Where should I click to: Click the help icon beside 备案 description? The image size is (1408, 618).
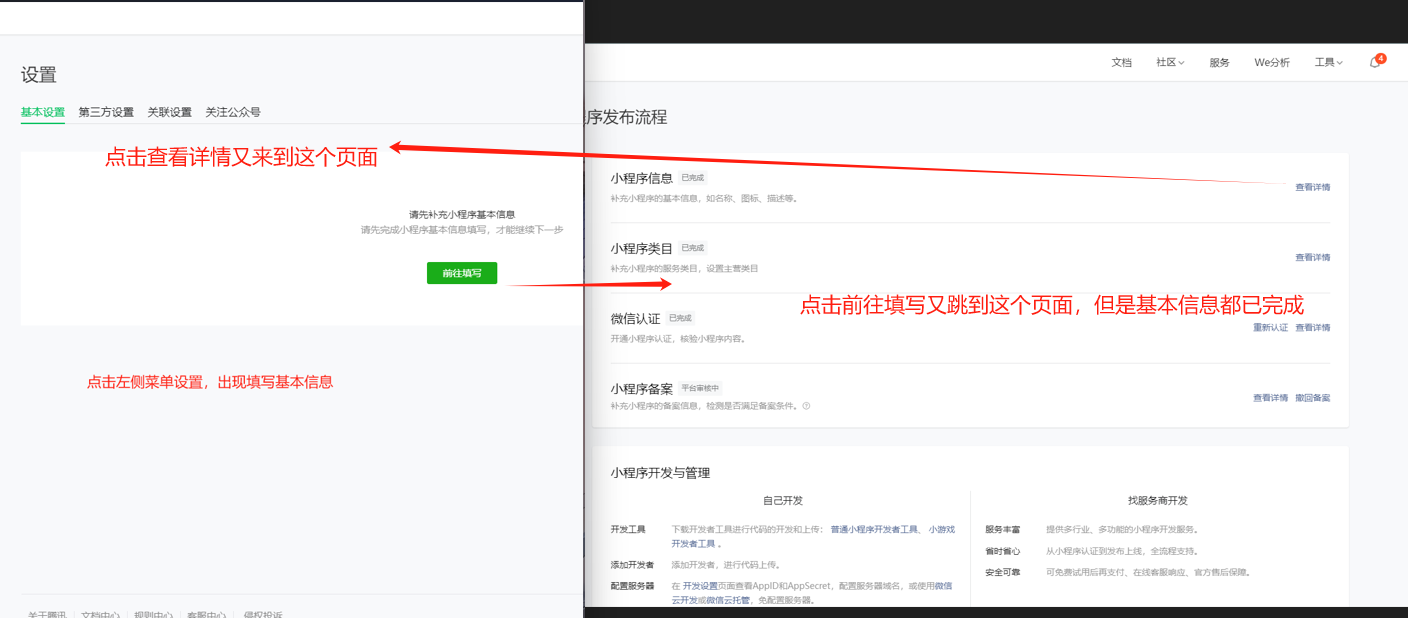806,406
